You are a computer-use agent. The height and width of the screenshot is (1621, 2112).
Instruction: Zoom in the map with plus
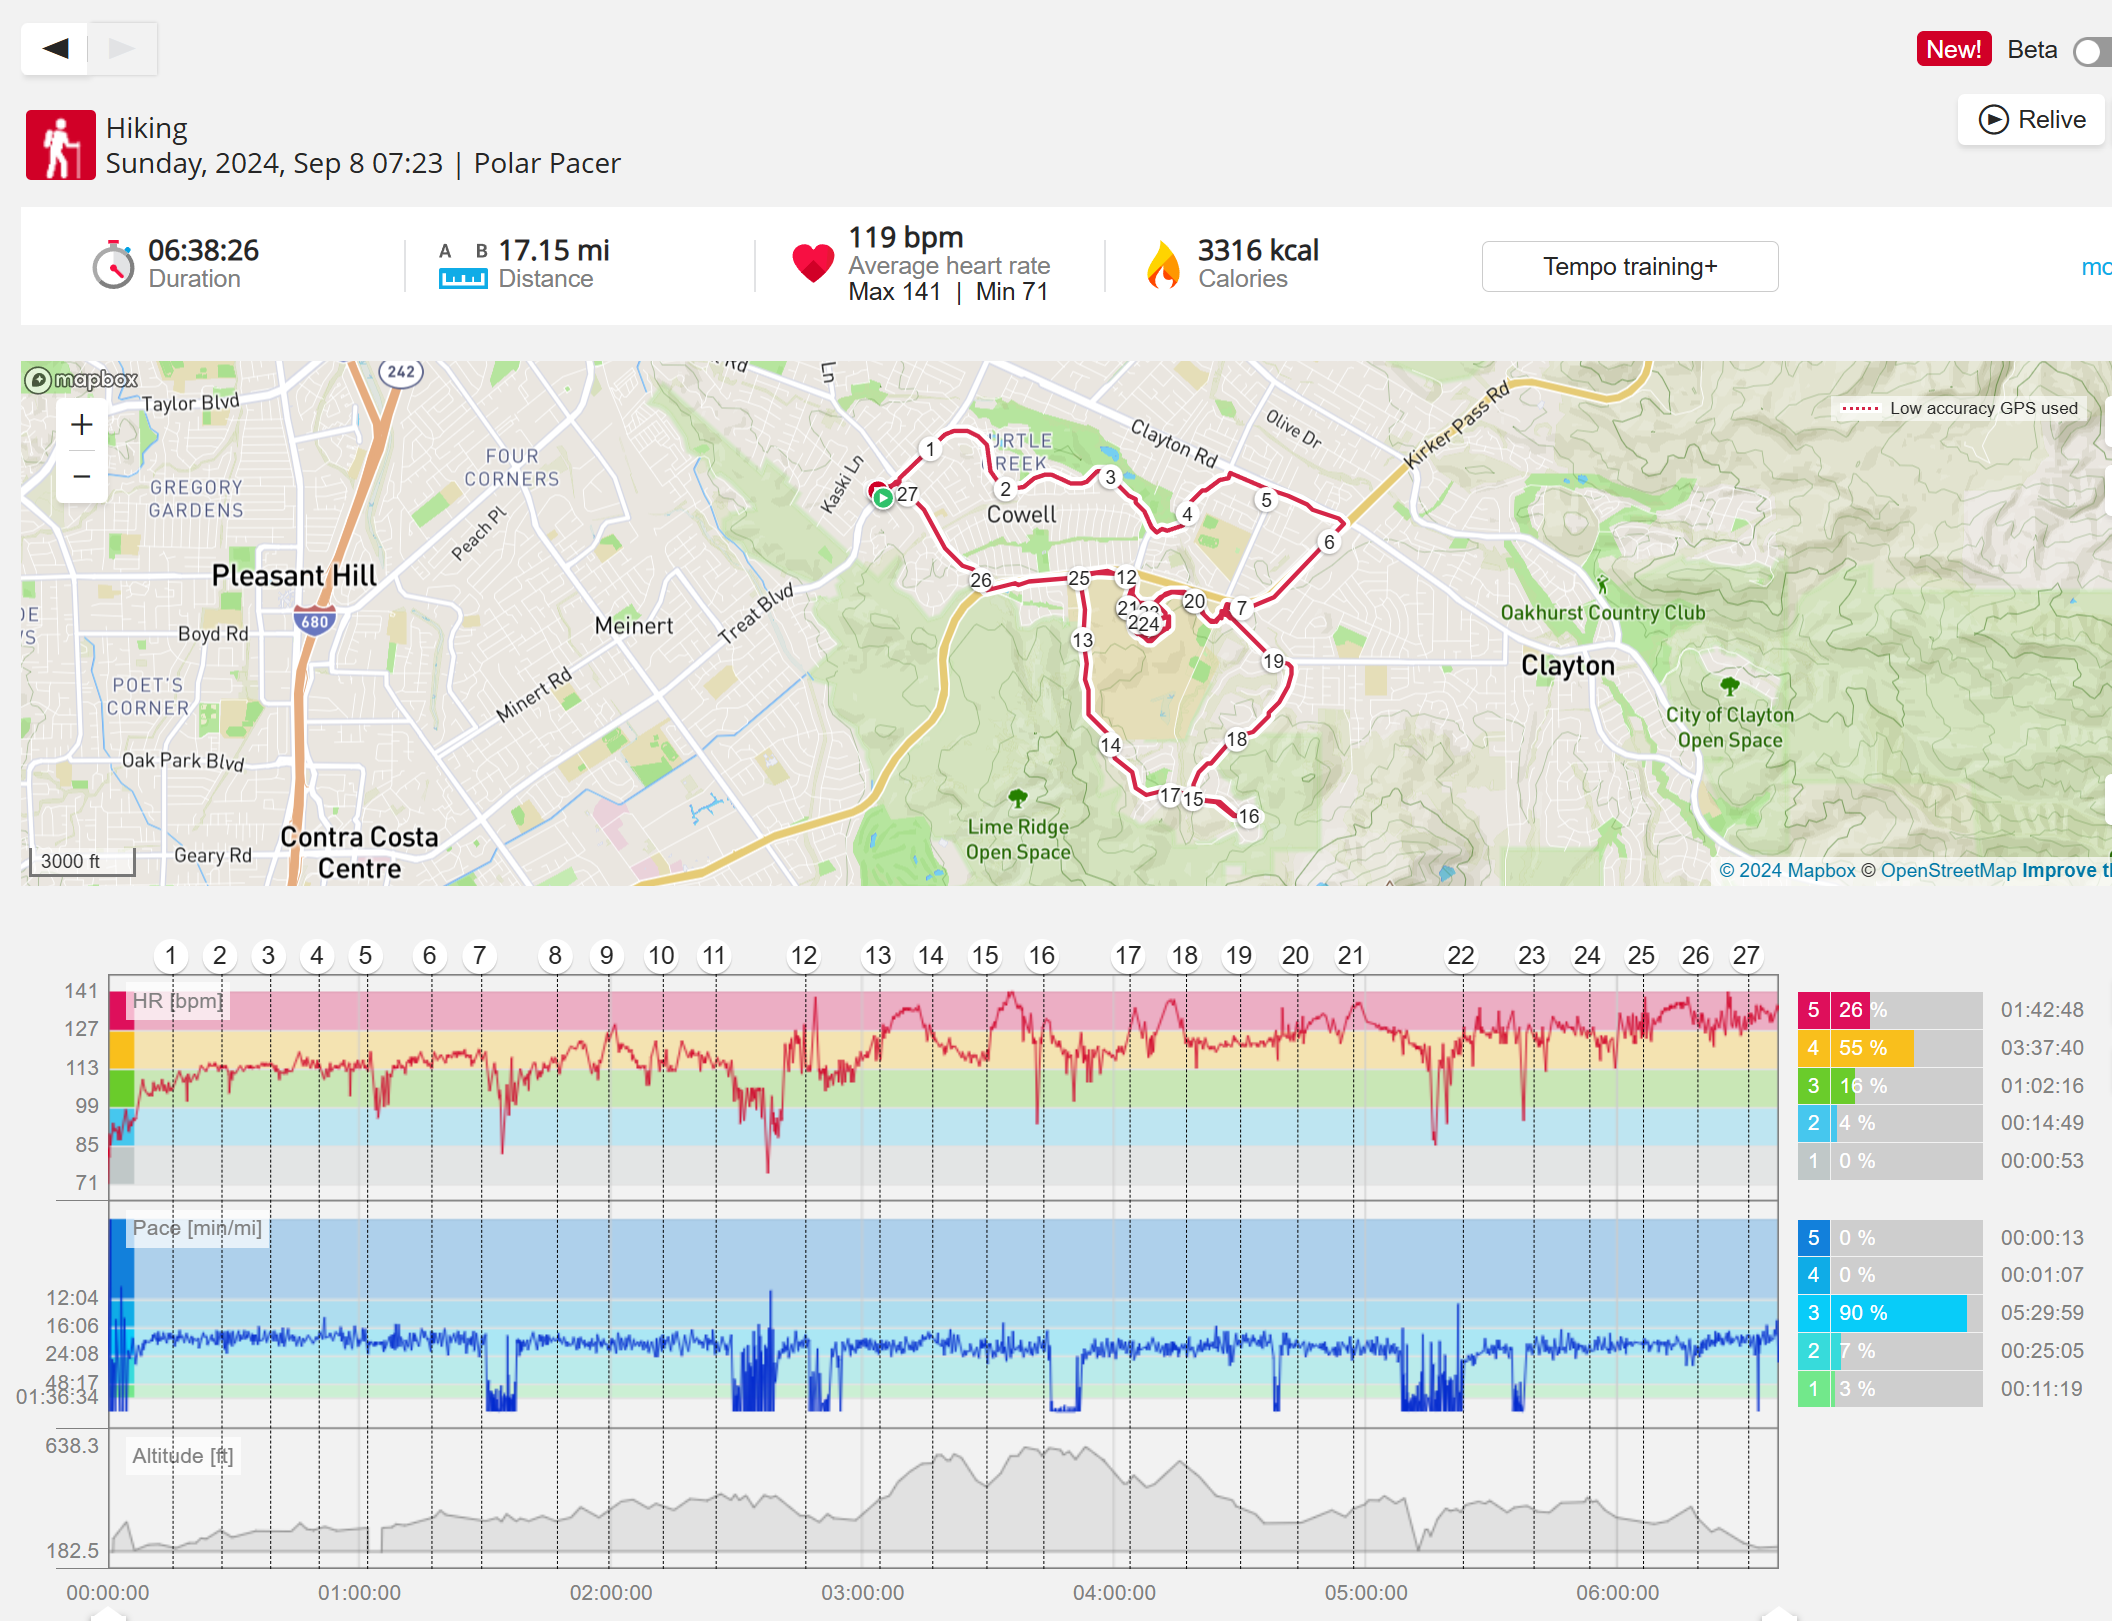(82, 425)
